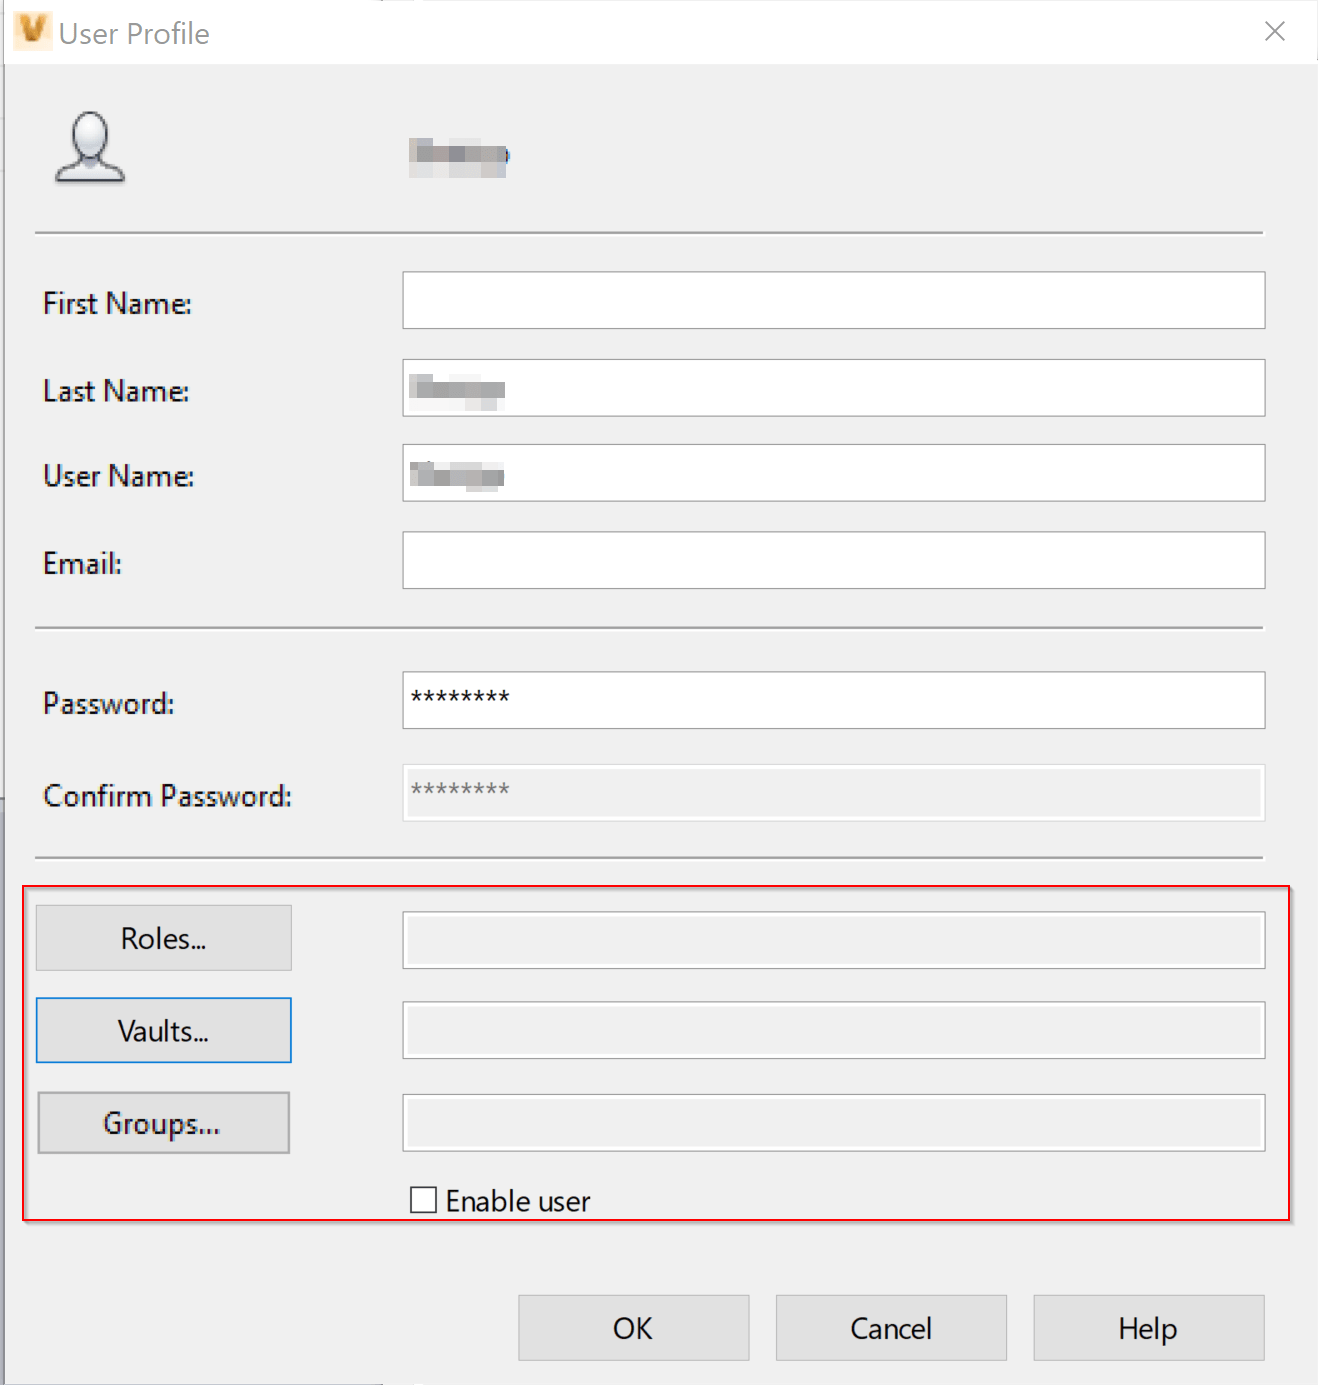
Task: Click inside the User Name field
Action: [835, 473]
